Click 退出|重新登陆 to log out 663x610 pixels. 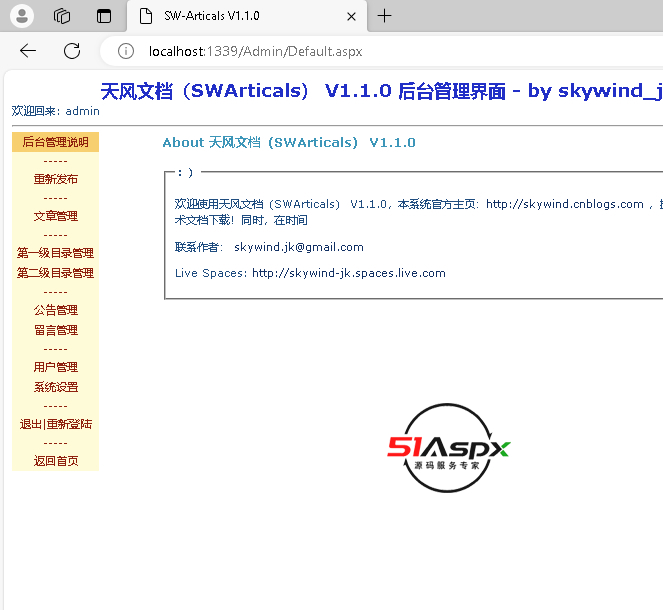pos(55,424)
